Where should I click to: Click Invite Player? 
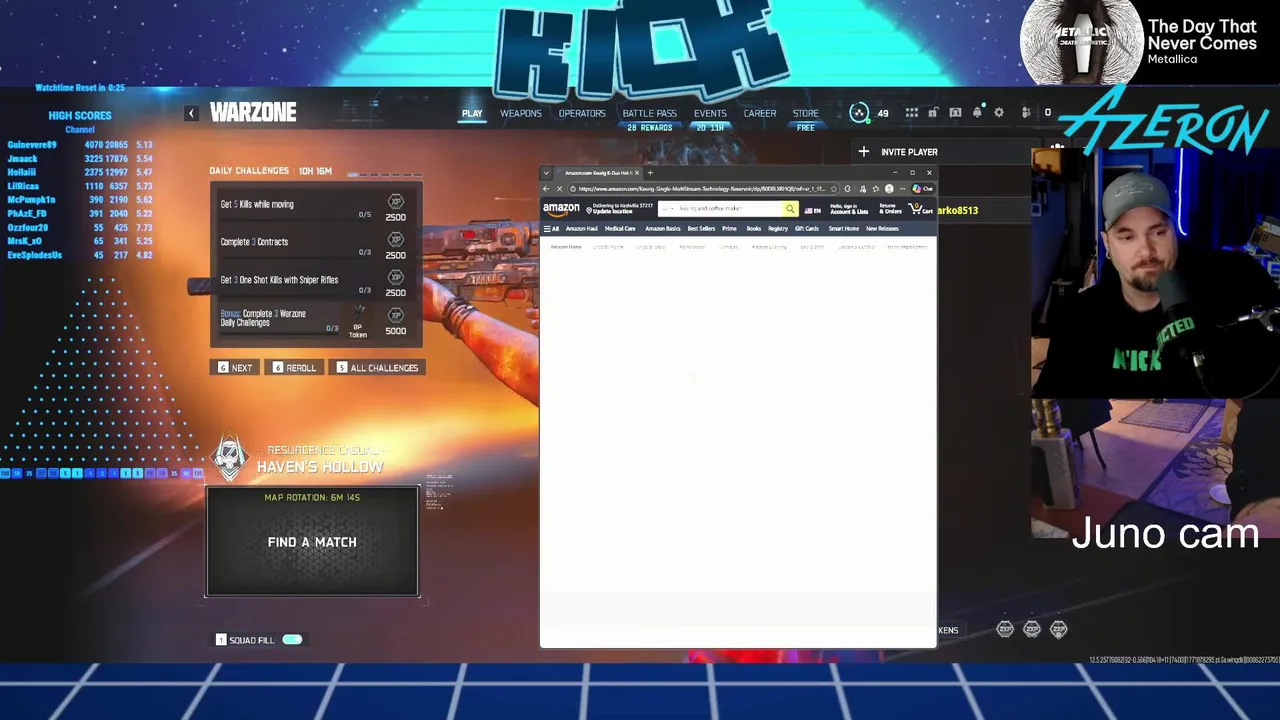click(x=909, y=152)
